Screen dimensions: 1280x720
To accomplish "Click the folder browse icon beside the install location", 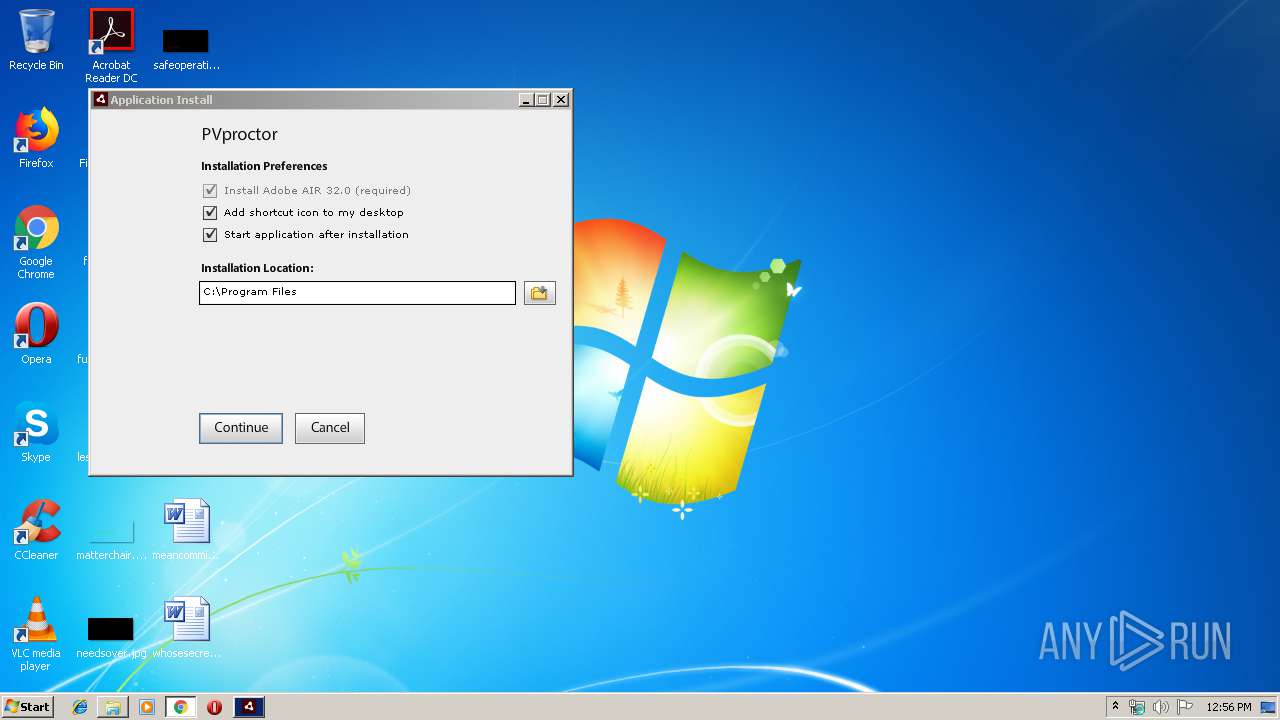I will coord(539,293).
